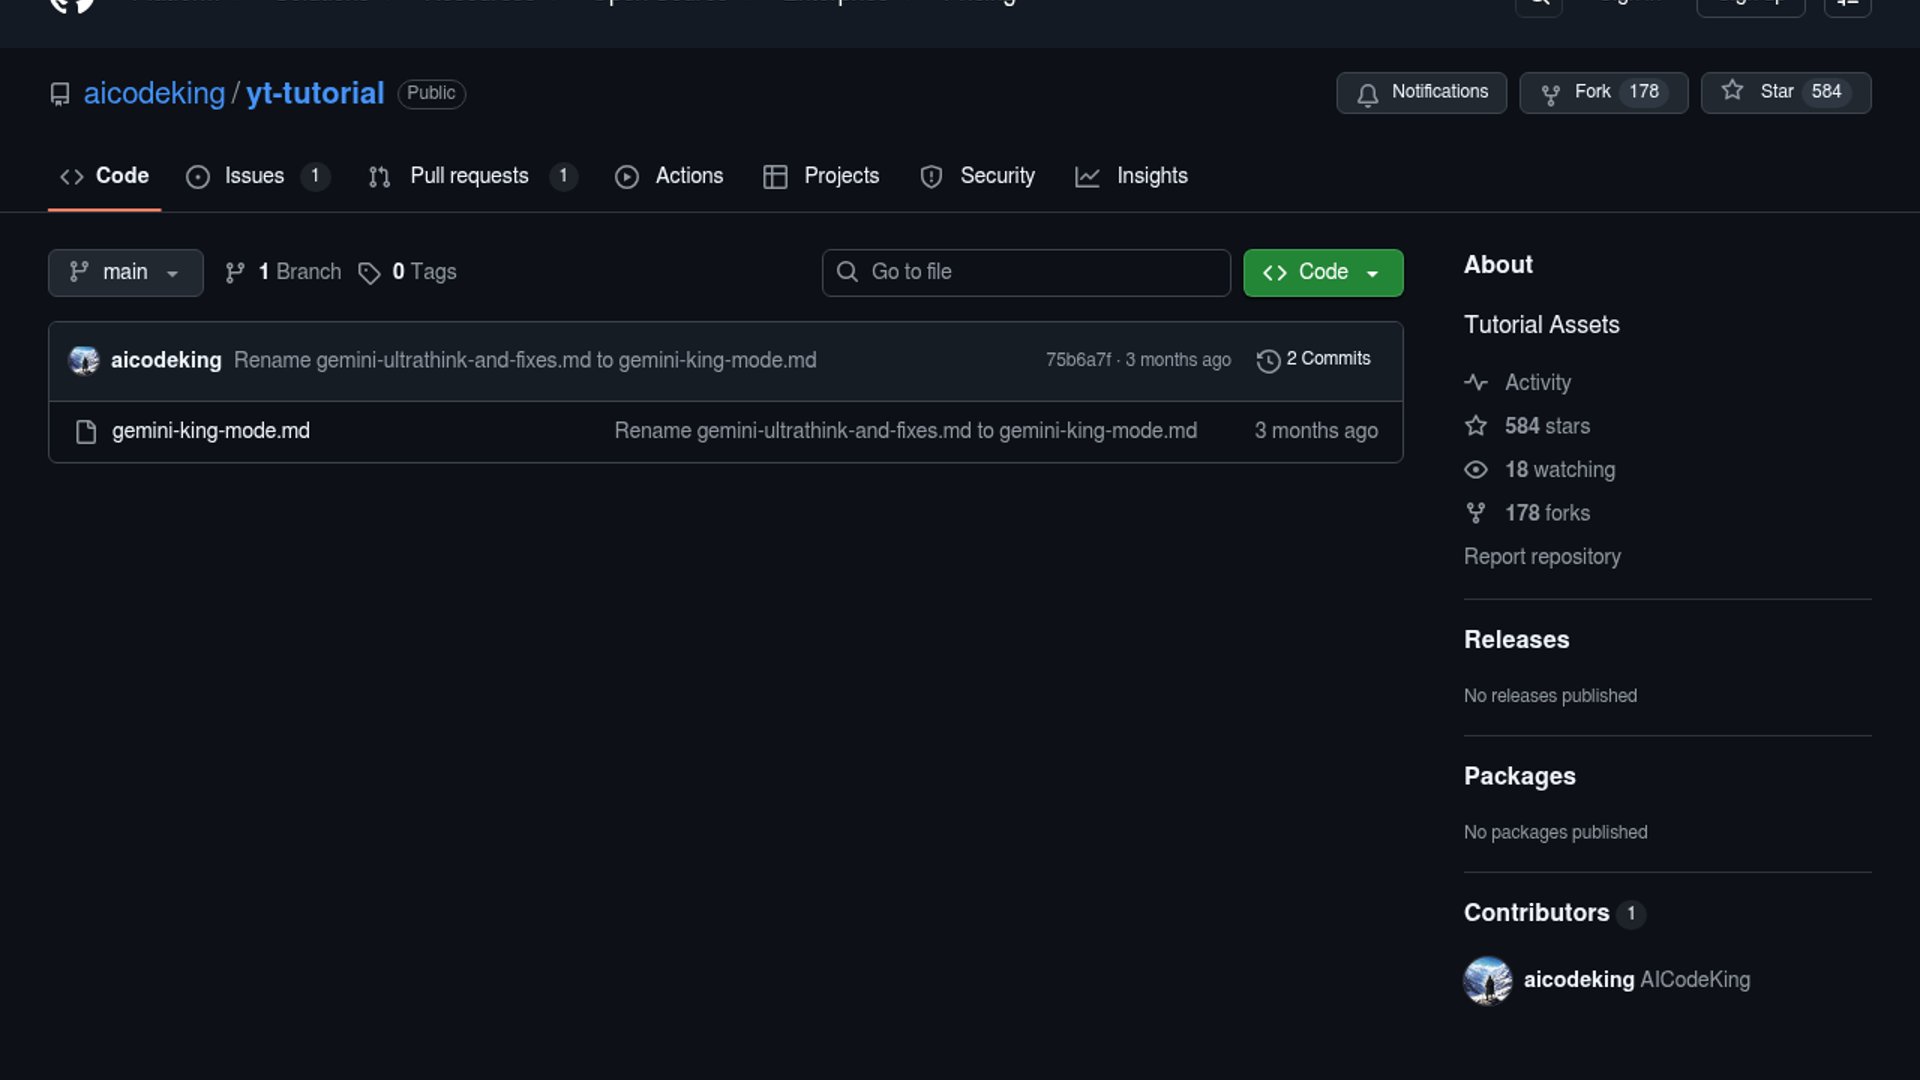The height and width of the screenshot is (1080, 1920).
Task: Click the Notifications bell button
Action: [1421, 92]
